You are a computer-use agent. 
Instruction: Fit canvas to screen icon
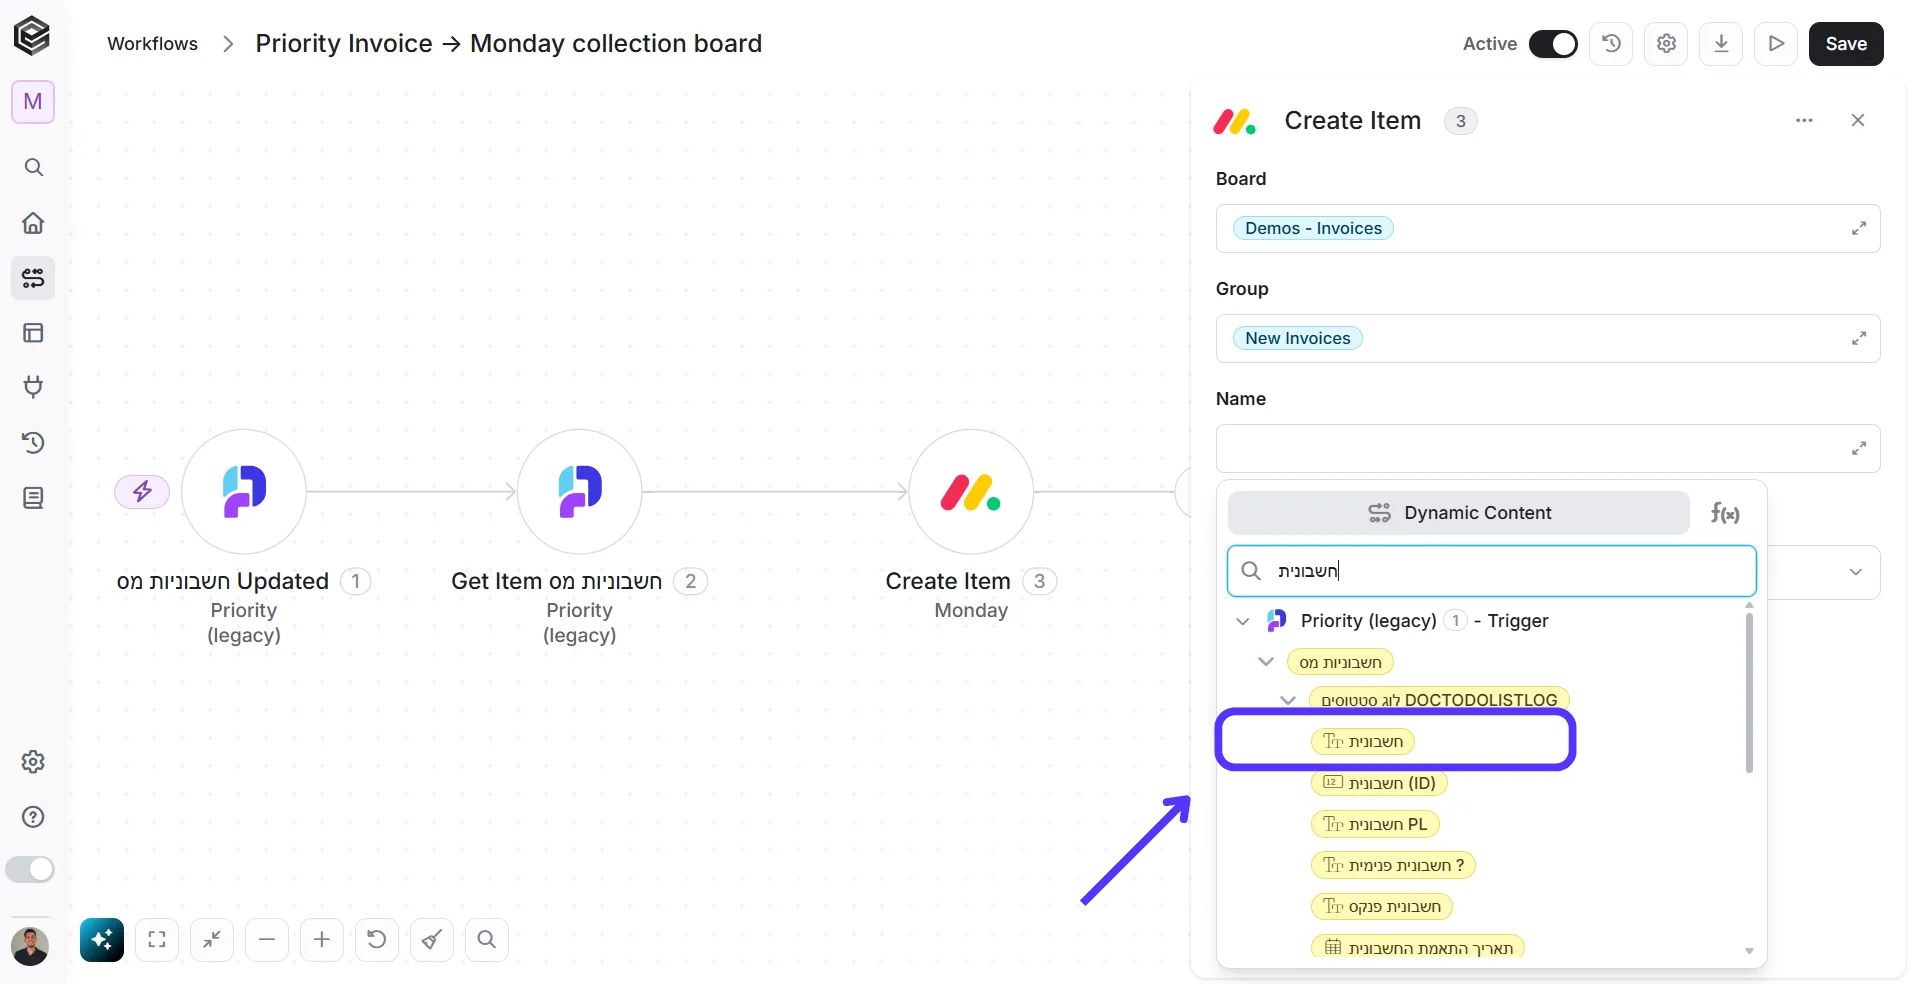coord(157,940)
